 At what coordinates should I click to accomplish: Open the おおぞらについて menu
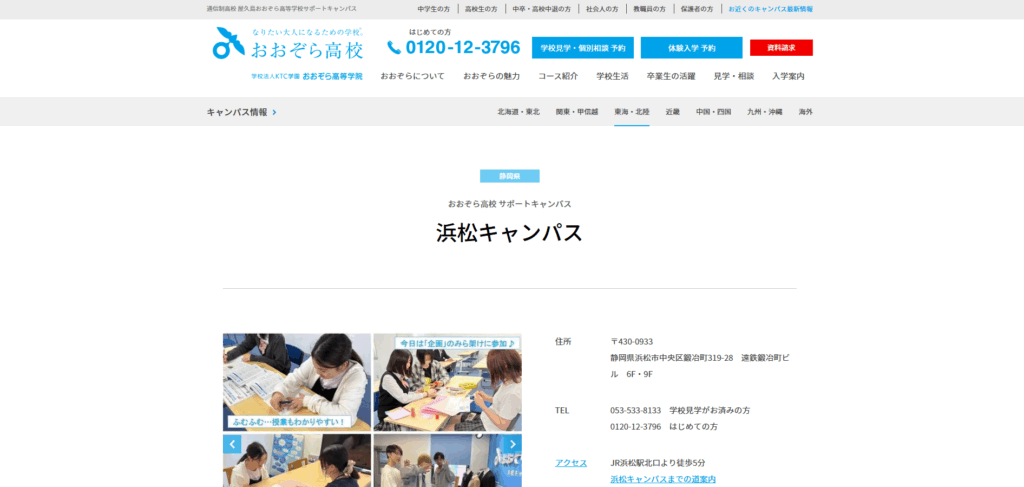point(412,76)
